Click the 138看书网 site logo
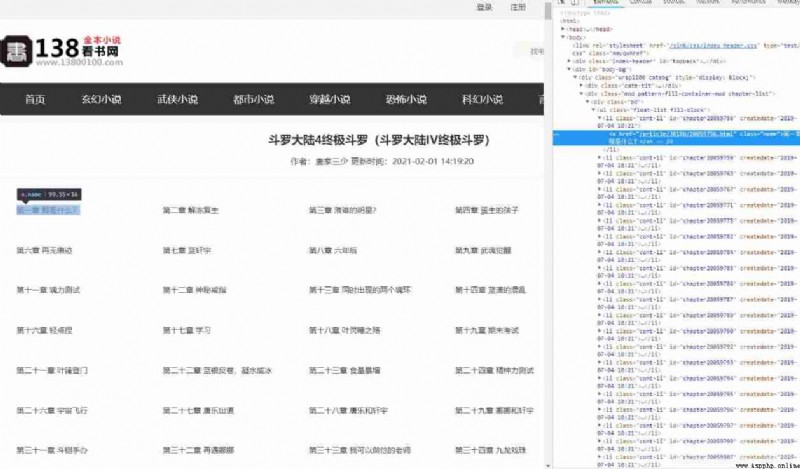The image size is (800, 469). (62, 51)
